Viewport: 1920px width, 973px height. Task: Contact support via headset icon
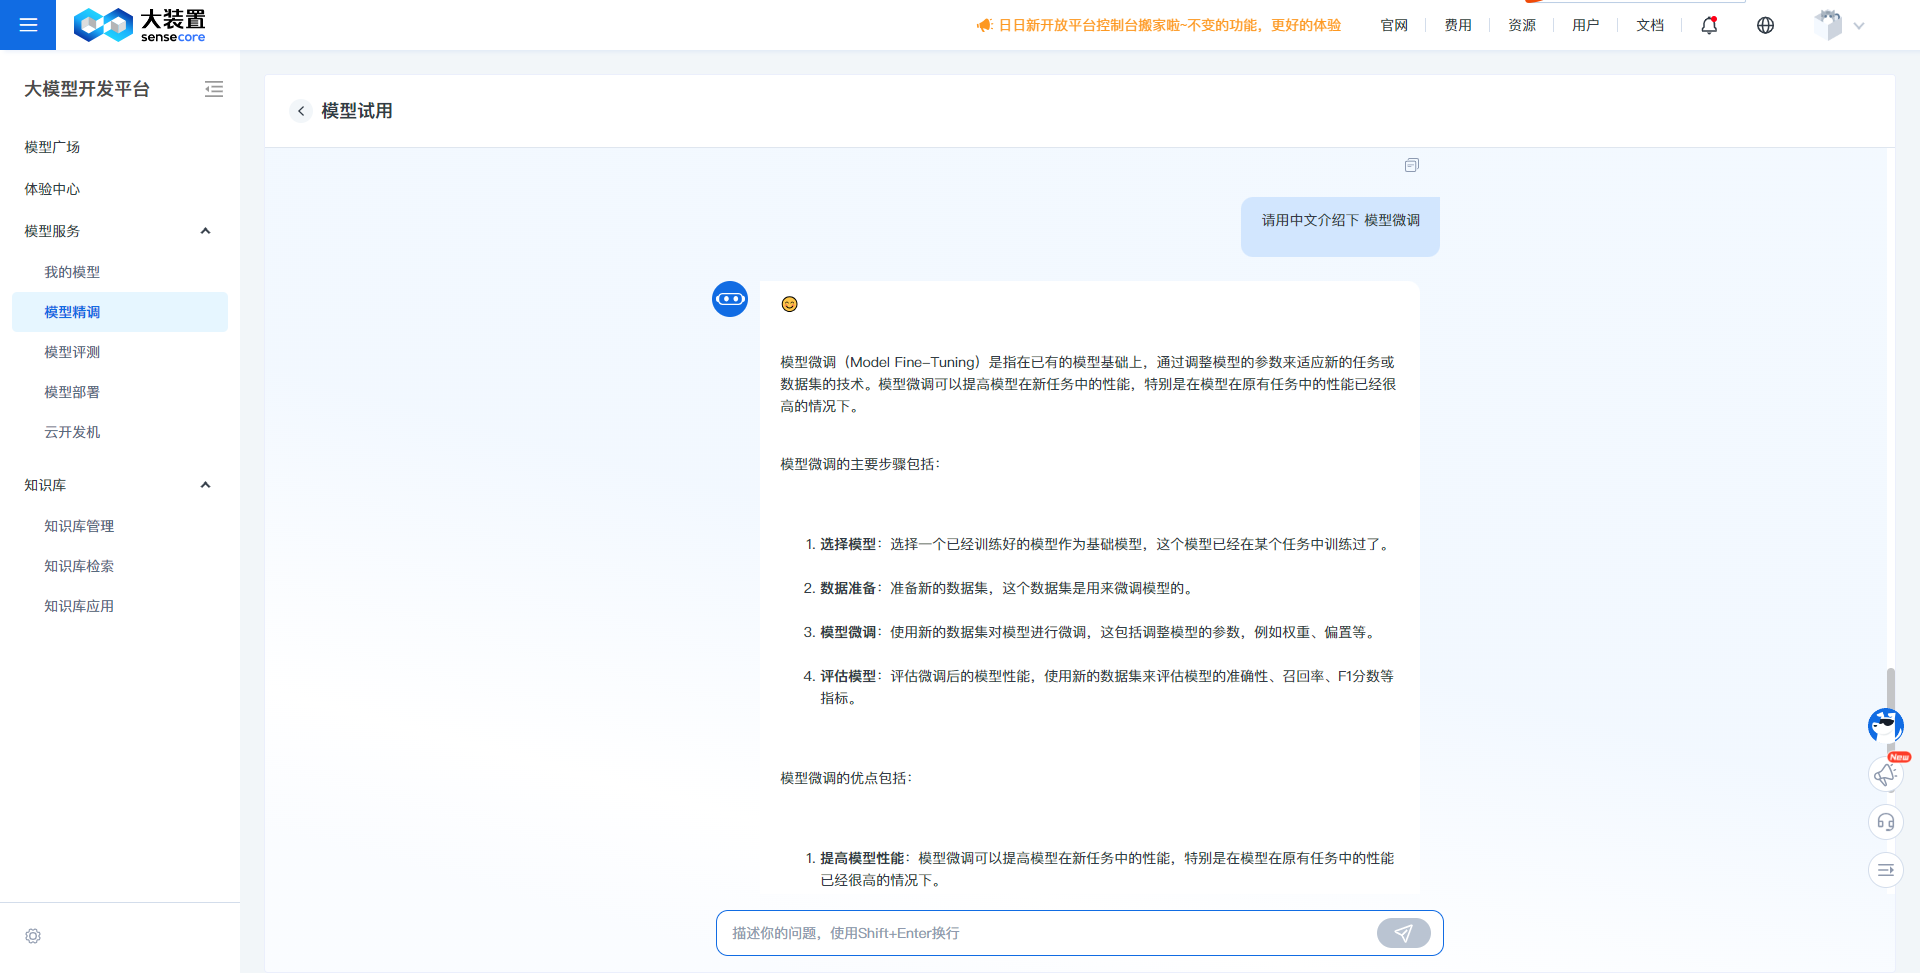pyautogui.click(x=1886, y=821)
